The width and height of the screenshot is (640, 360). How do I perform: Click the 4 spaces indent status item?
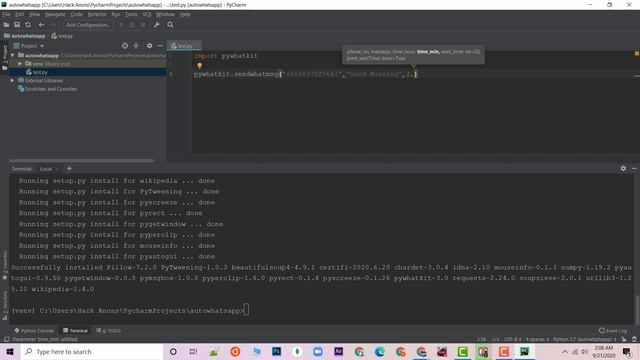(537, 339)
